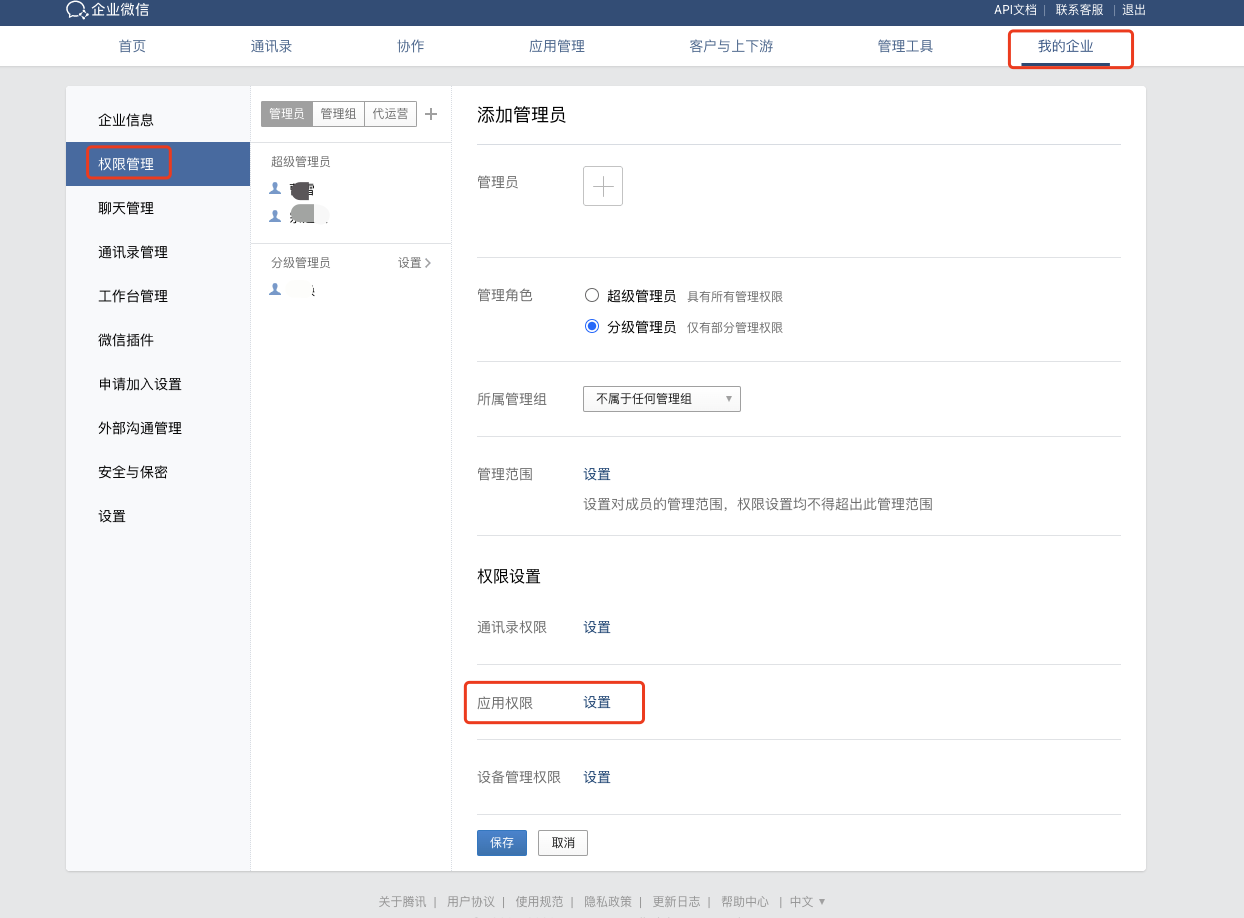
Task: Click the 取消 button
Action: pyautogui.click(x=563, y=843)
